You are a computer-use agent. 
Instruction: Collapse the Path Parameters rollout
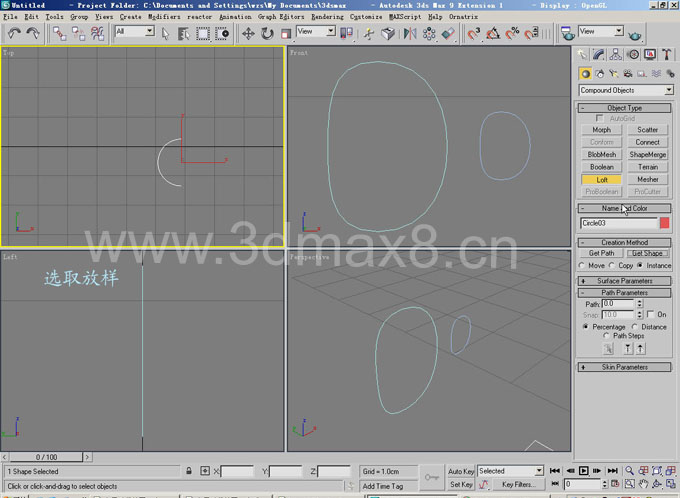point(624,292)
